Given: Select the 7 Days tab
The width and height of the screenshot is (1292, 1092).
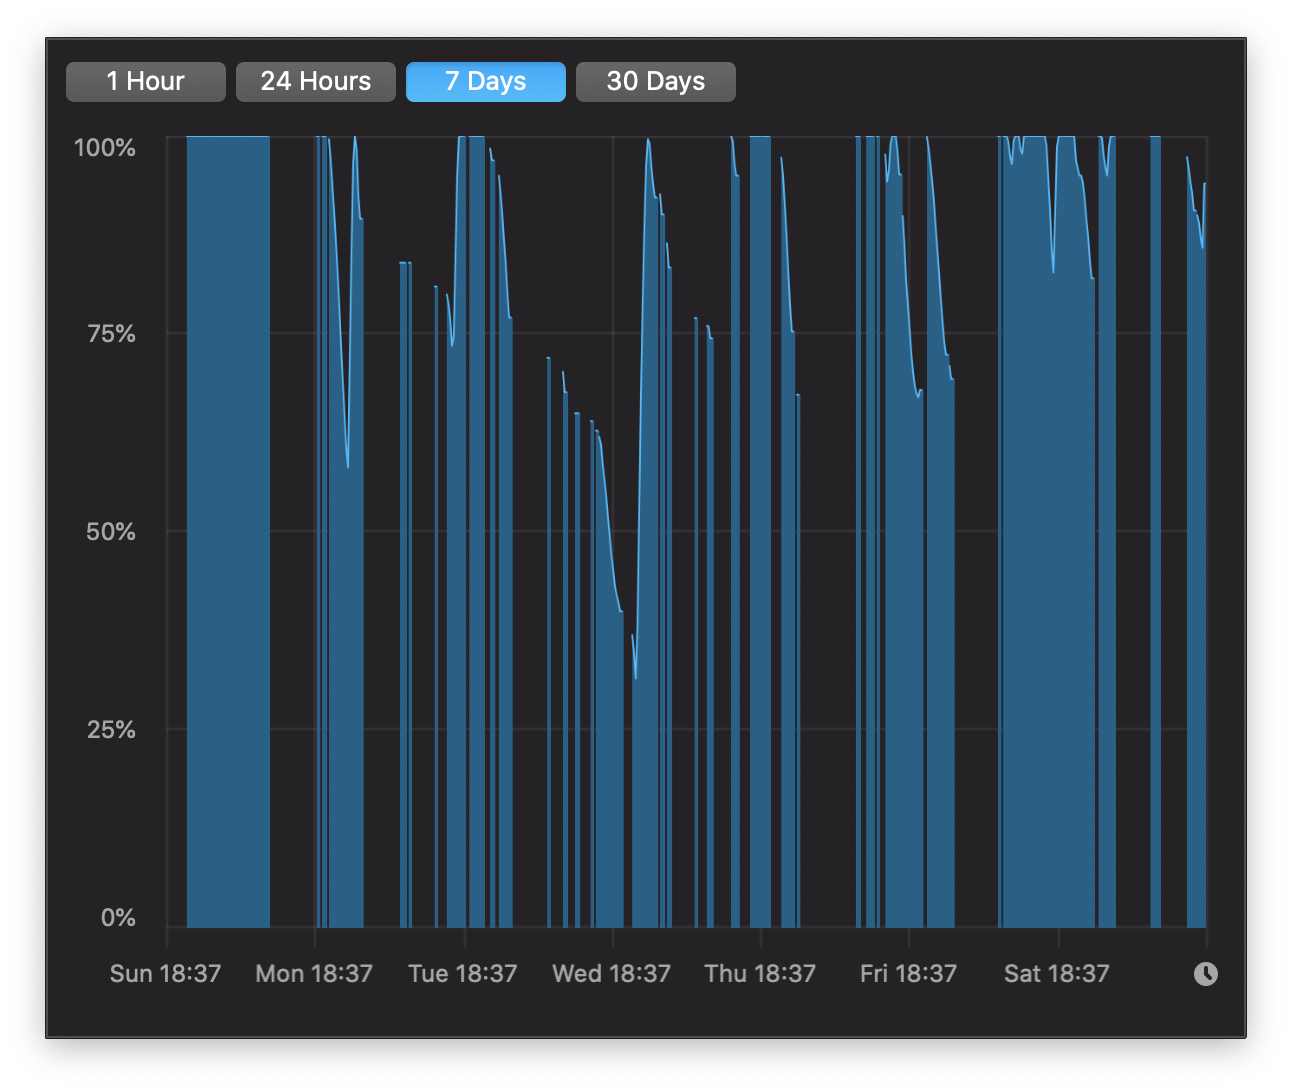Looking at the screenshot, I should [x=485, y=82].
